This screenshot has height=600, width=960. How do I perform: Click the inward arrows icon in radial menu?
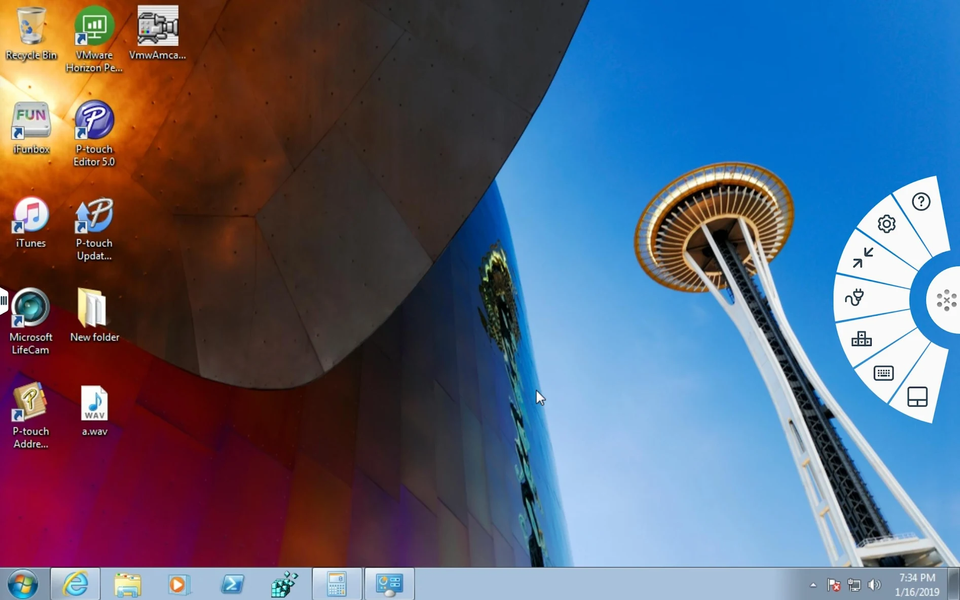pyautogui.click(x=862, y=258)
